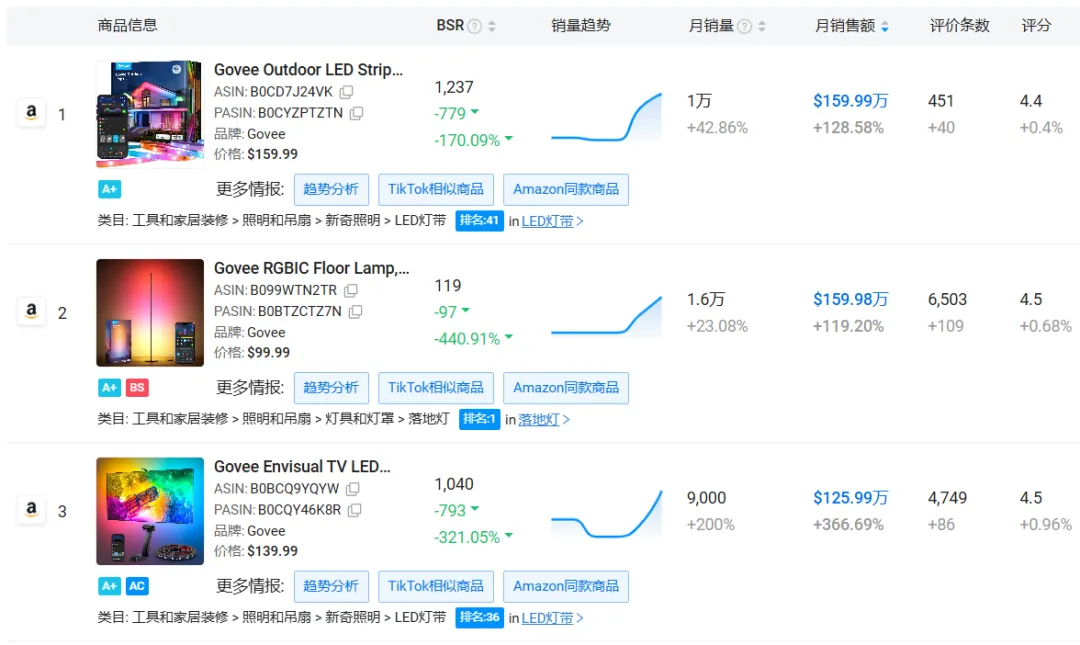Open Govee RGBIC Floor Lamp product title
Screen dimensions: 1080x645
coord(311,268)
